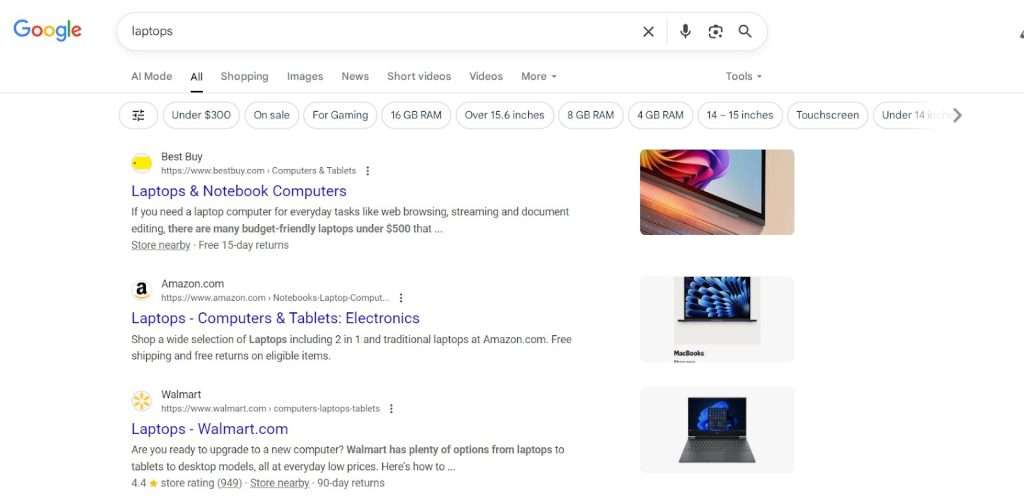Apply the 4 GB RAM filter chip
1024x503 pixels.
[660, 116]
